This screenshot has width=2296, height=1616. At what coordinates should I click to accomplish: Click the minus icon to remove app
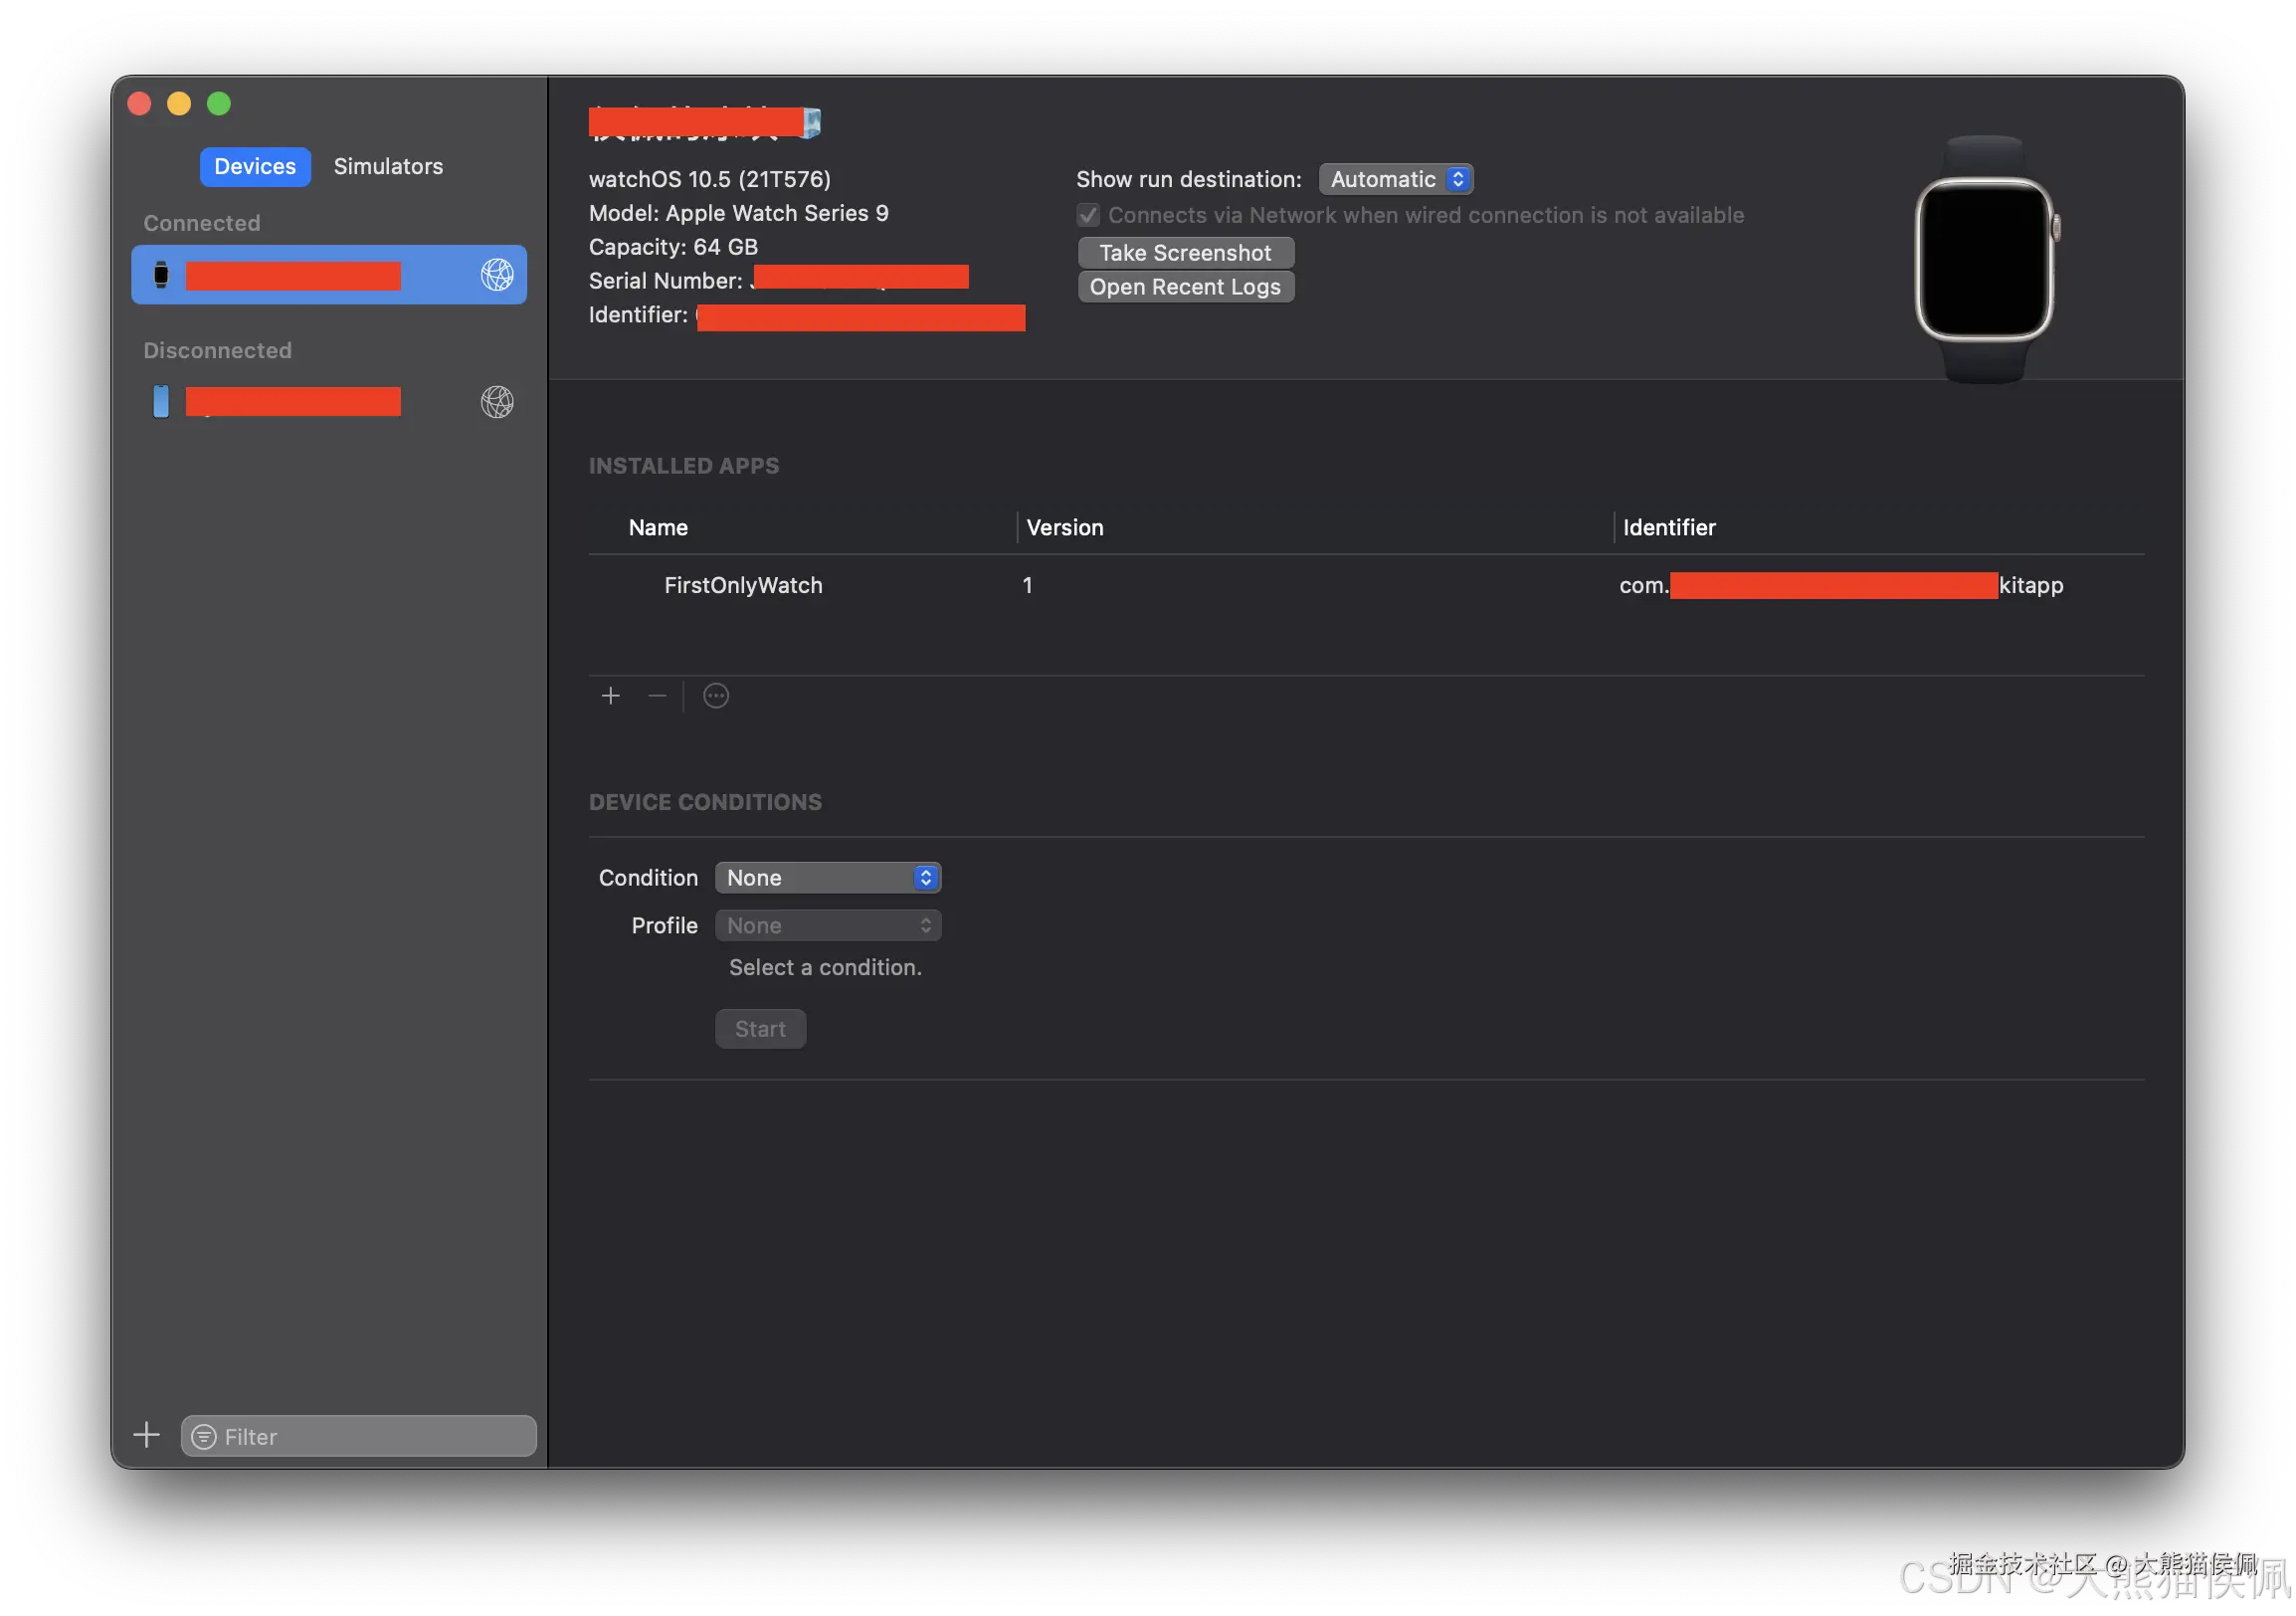pyautogui.click(x=657, y=695)
